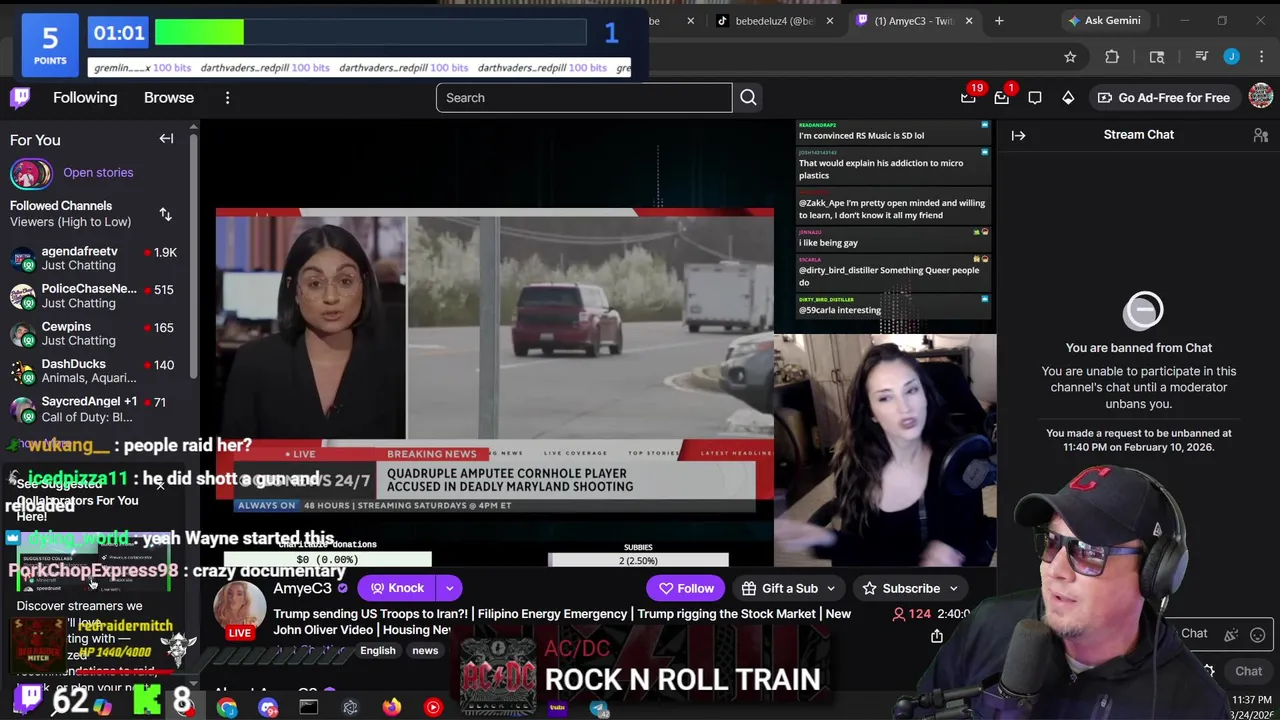
Task: Click the magnifier search button
Action: (x=748, y=97)
